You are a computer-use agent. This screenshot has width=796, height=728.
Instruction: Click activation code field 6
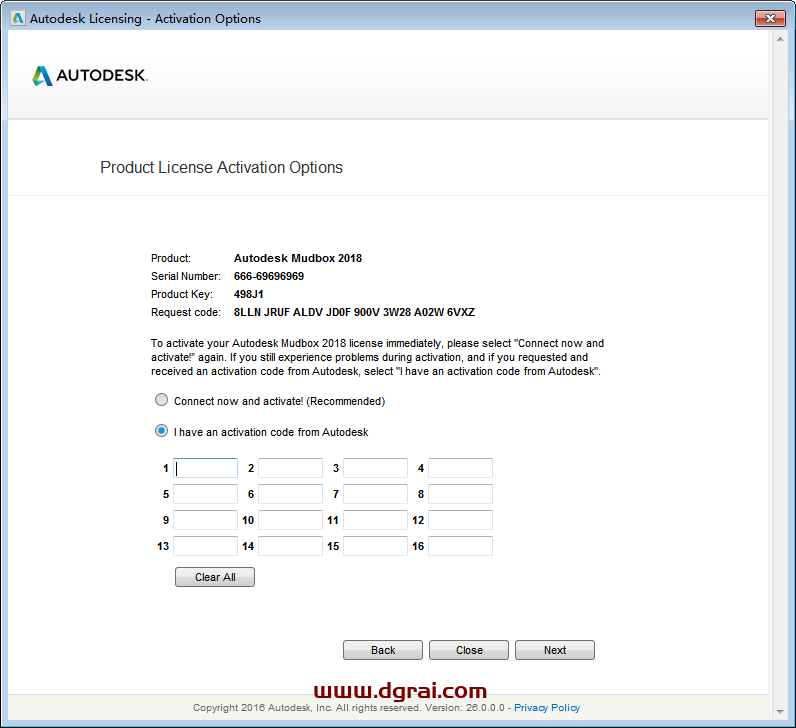coord(290,494)
